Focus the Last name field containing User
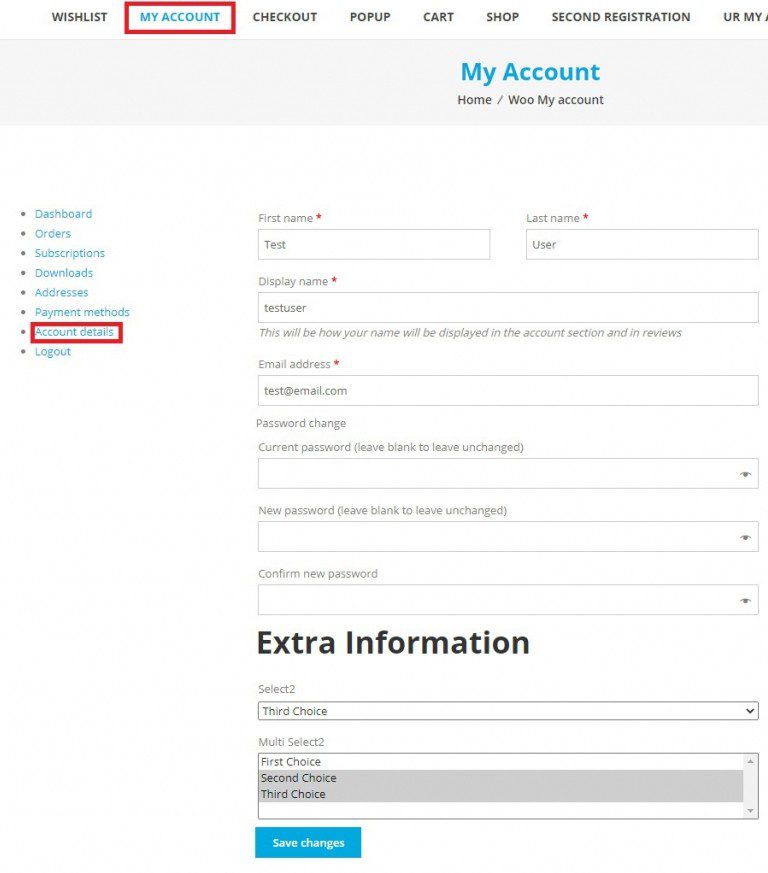 coord(642,244)
